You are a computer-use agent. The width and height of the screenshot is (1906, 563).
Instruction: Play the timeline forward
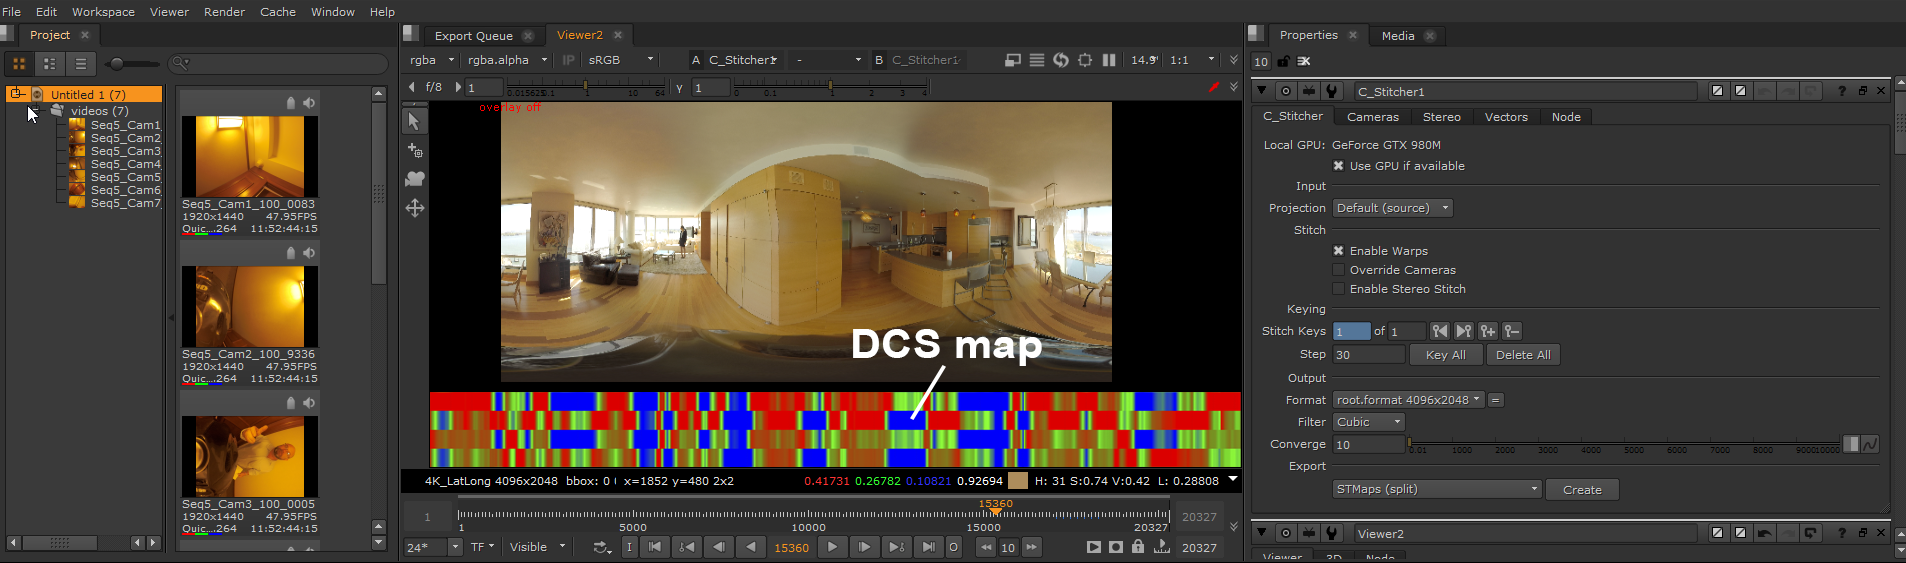[832, 547]
